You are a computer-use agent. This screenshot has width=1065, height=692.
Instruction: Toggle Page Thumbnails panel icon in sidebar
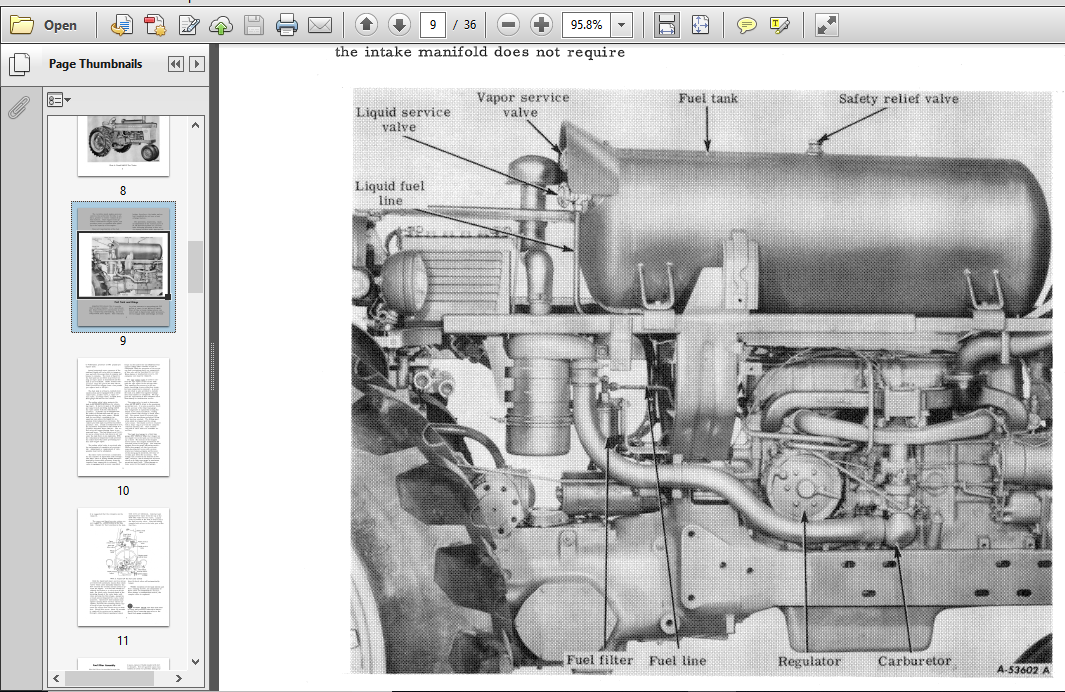point(20,65)
